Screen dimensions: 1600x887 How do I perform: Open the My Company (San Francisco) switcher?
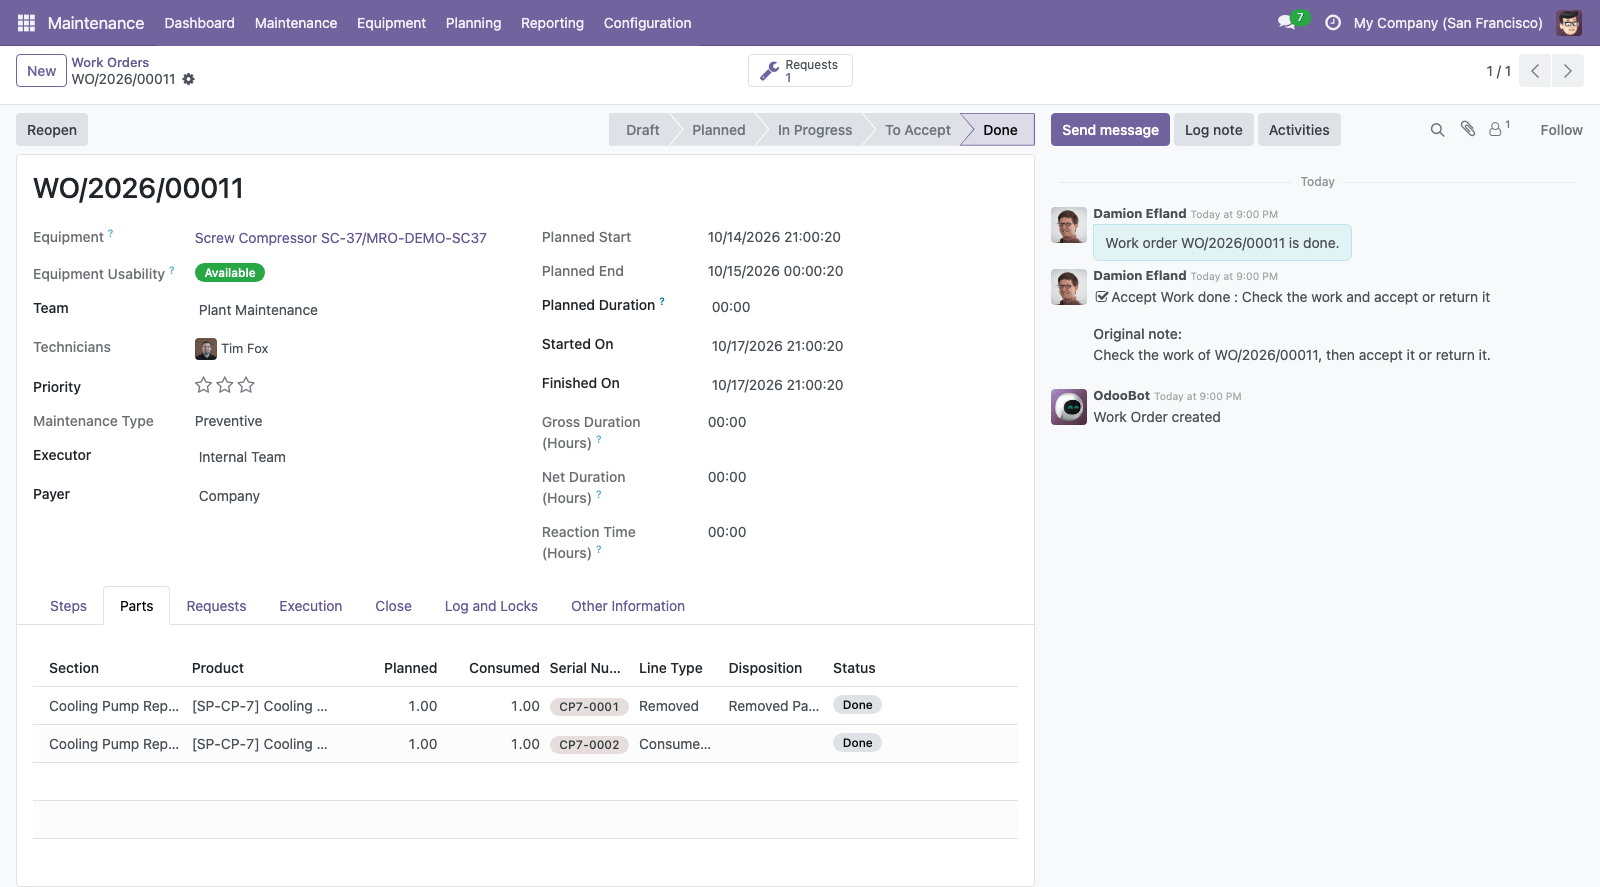(x=1448, y=23)
